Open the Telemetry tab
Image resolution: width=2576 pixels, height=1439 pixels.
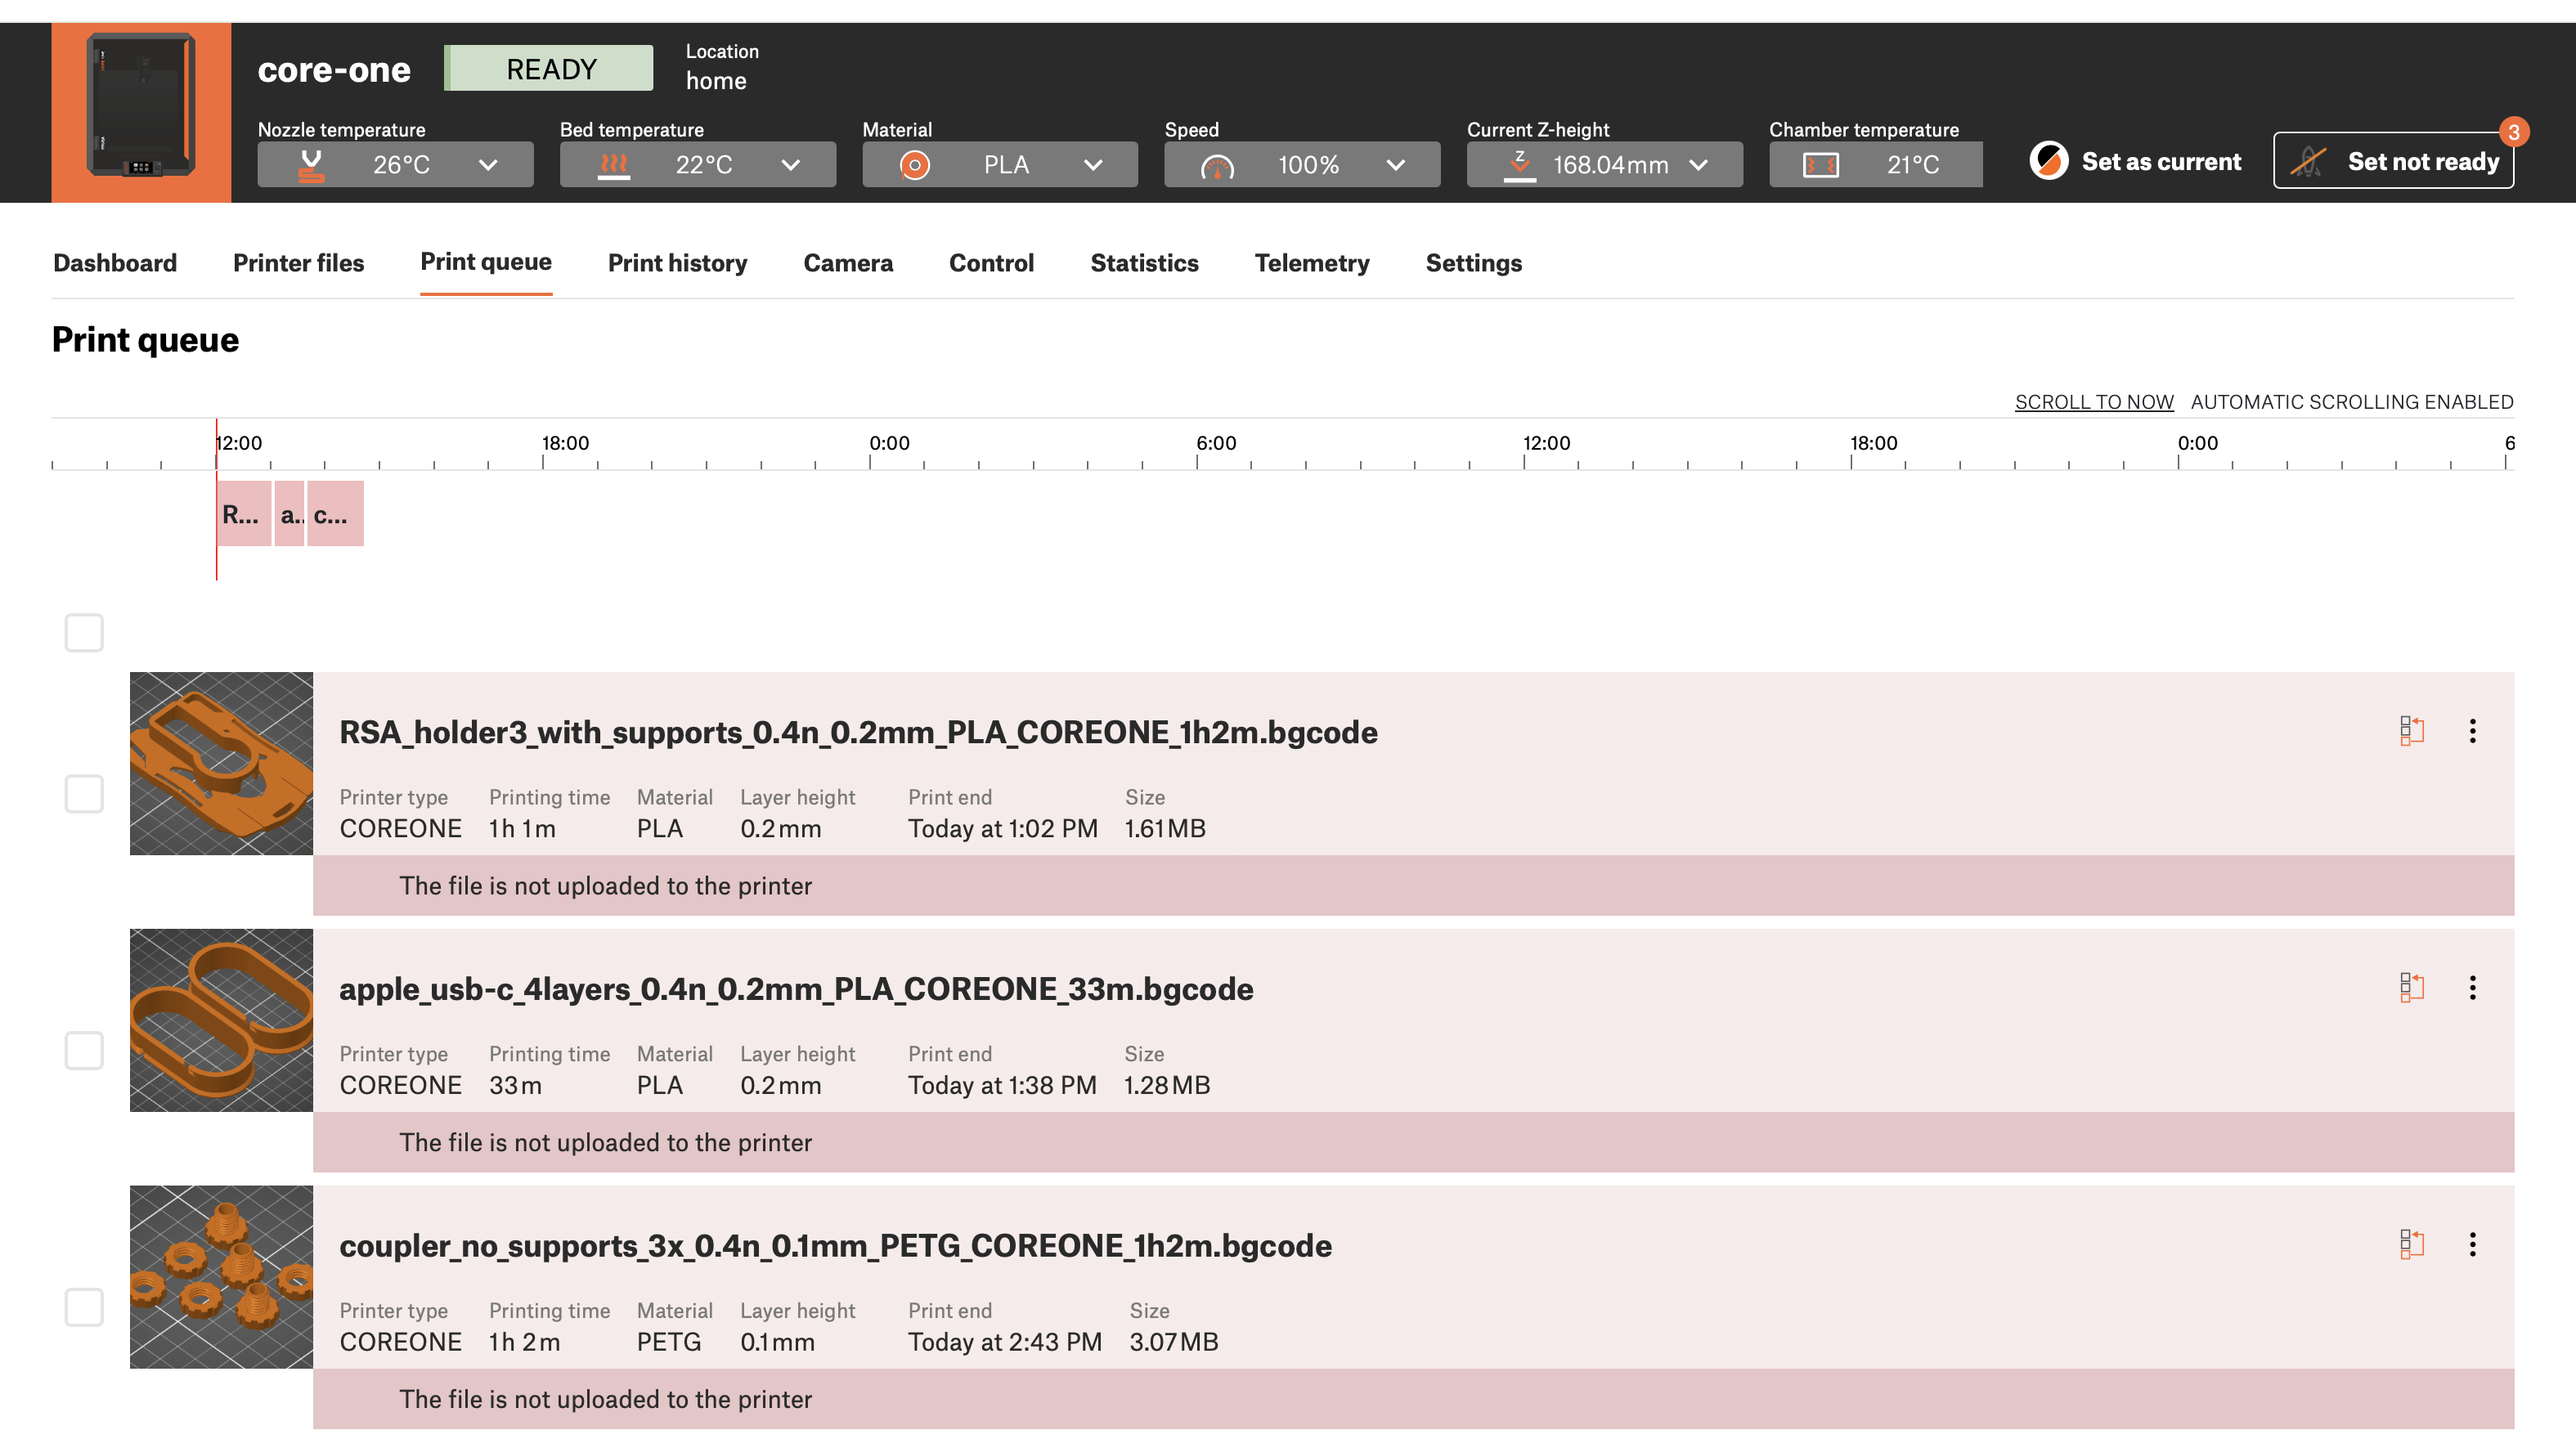(x=1311, y=263)
